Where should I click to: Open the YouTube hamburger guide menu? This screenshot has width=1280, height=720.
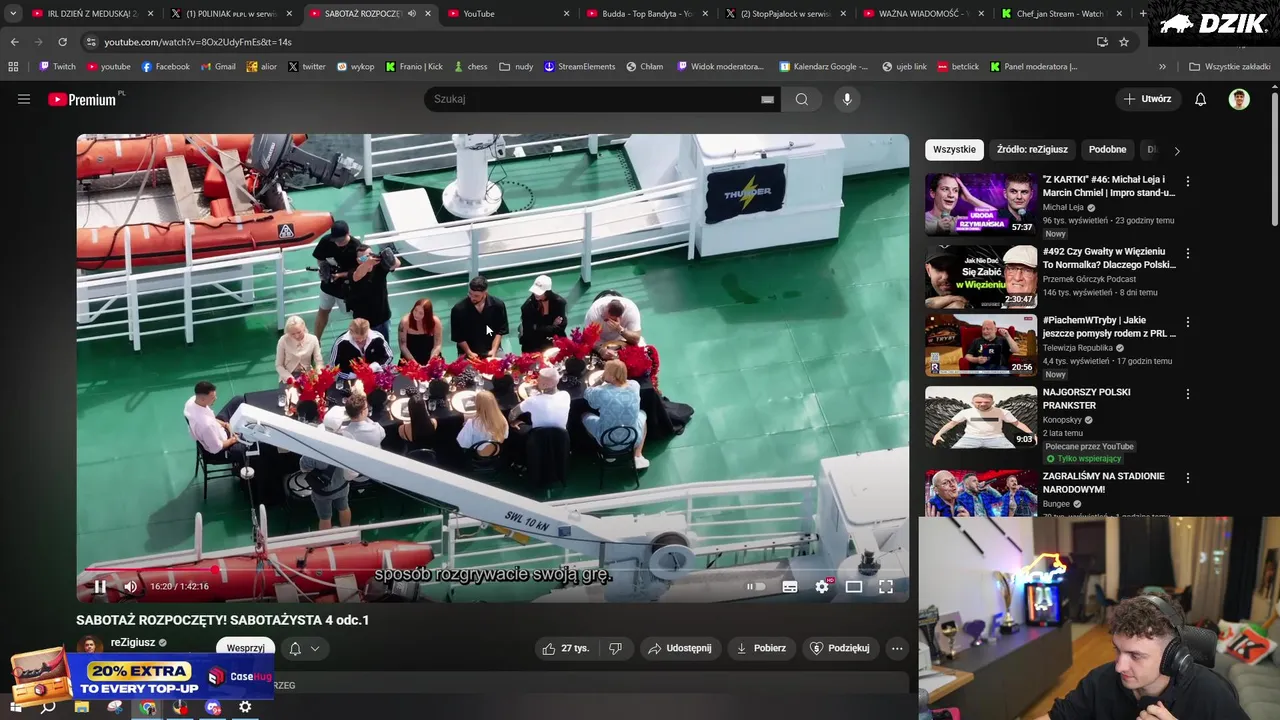pyautogui.click(x=24, y=99)
